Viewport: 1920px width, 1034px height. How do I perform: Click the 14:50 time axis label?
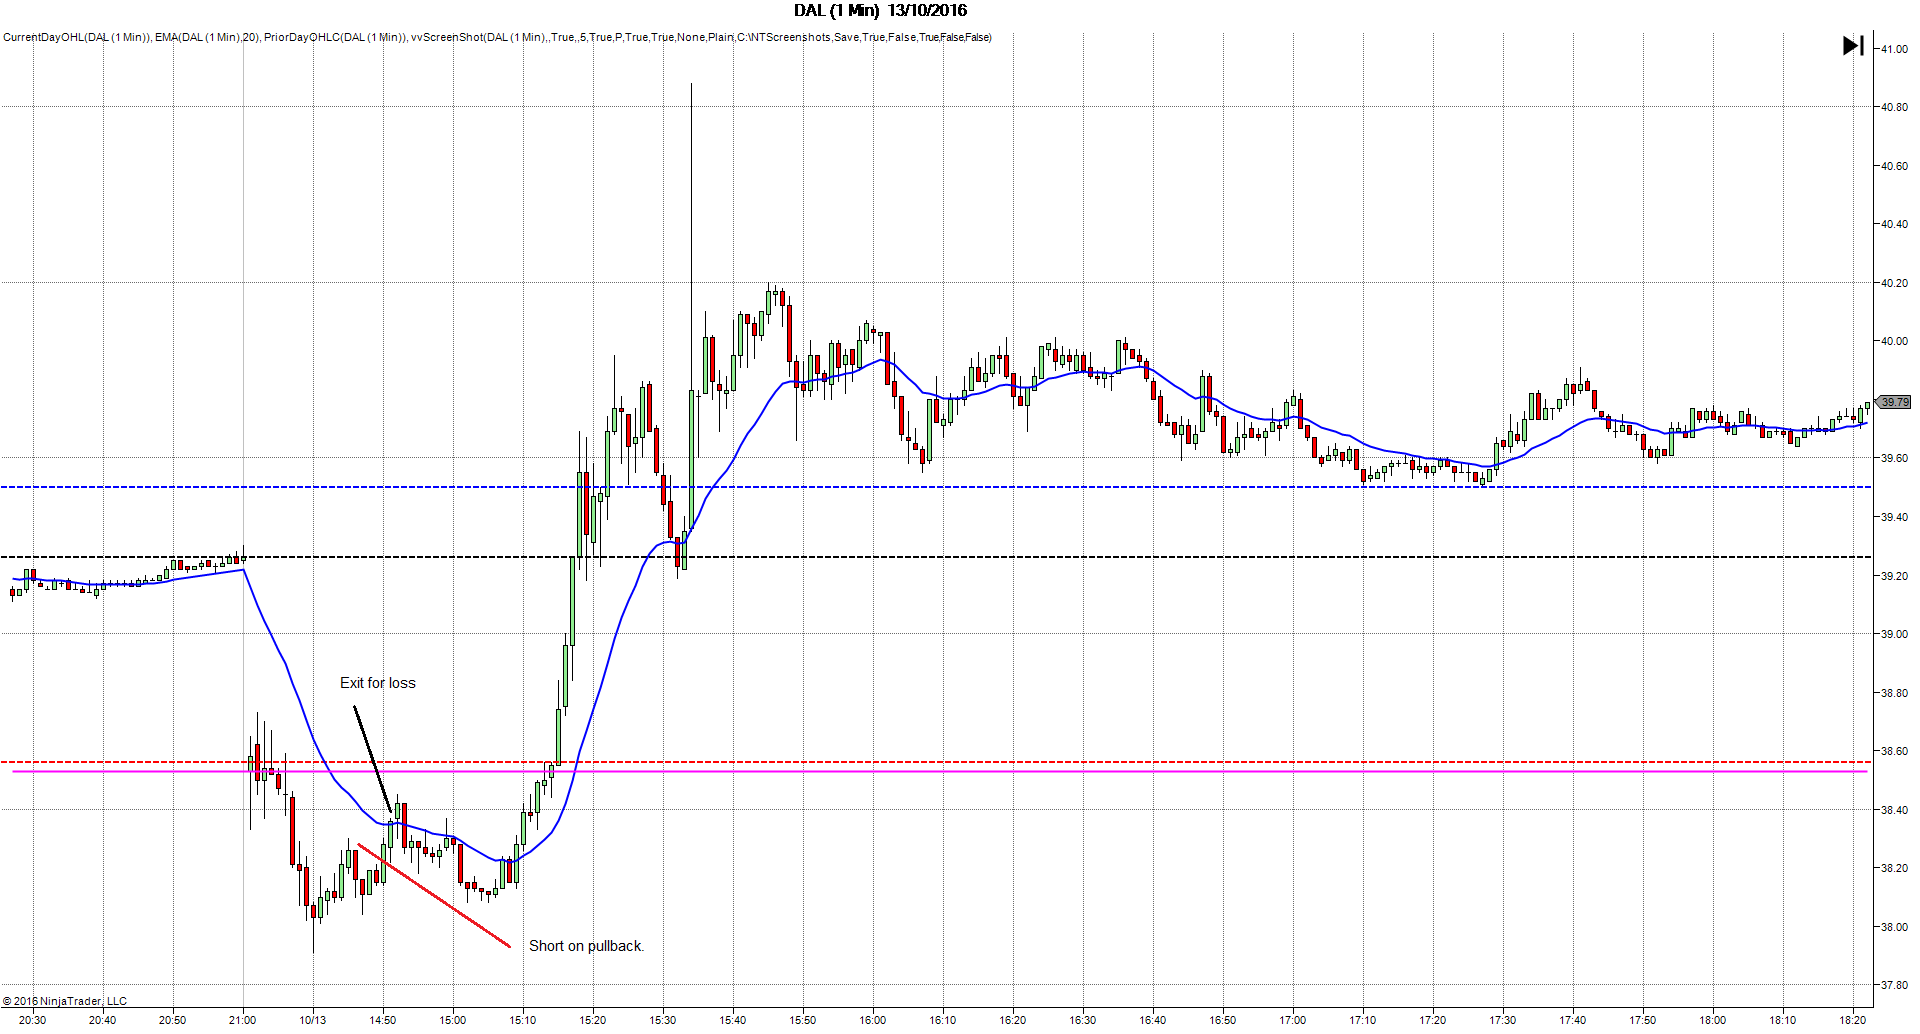point(382,1020)
